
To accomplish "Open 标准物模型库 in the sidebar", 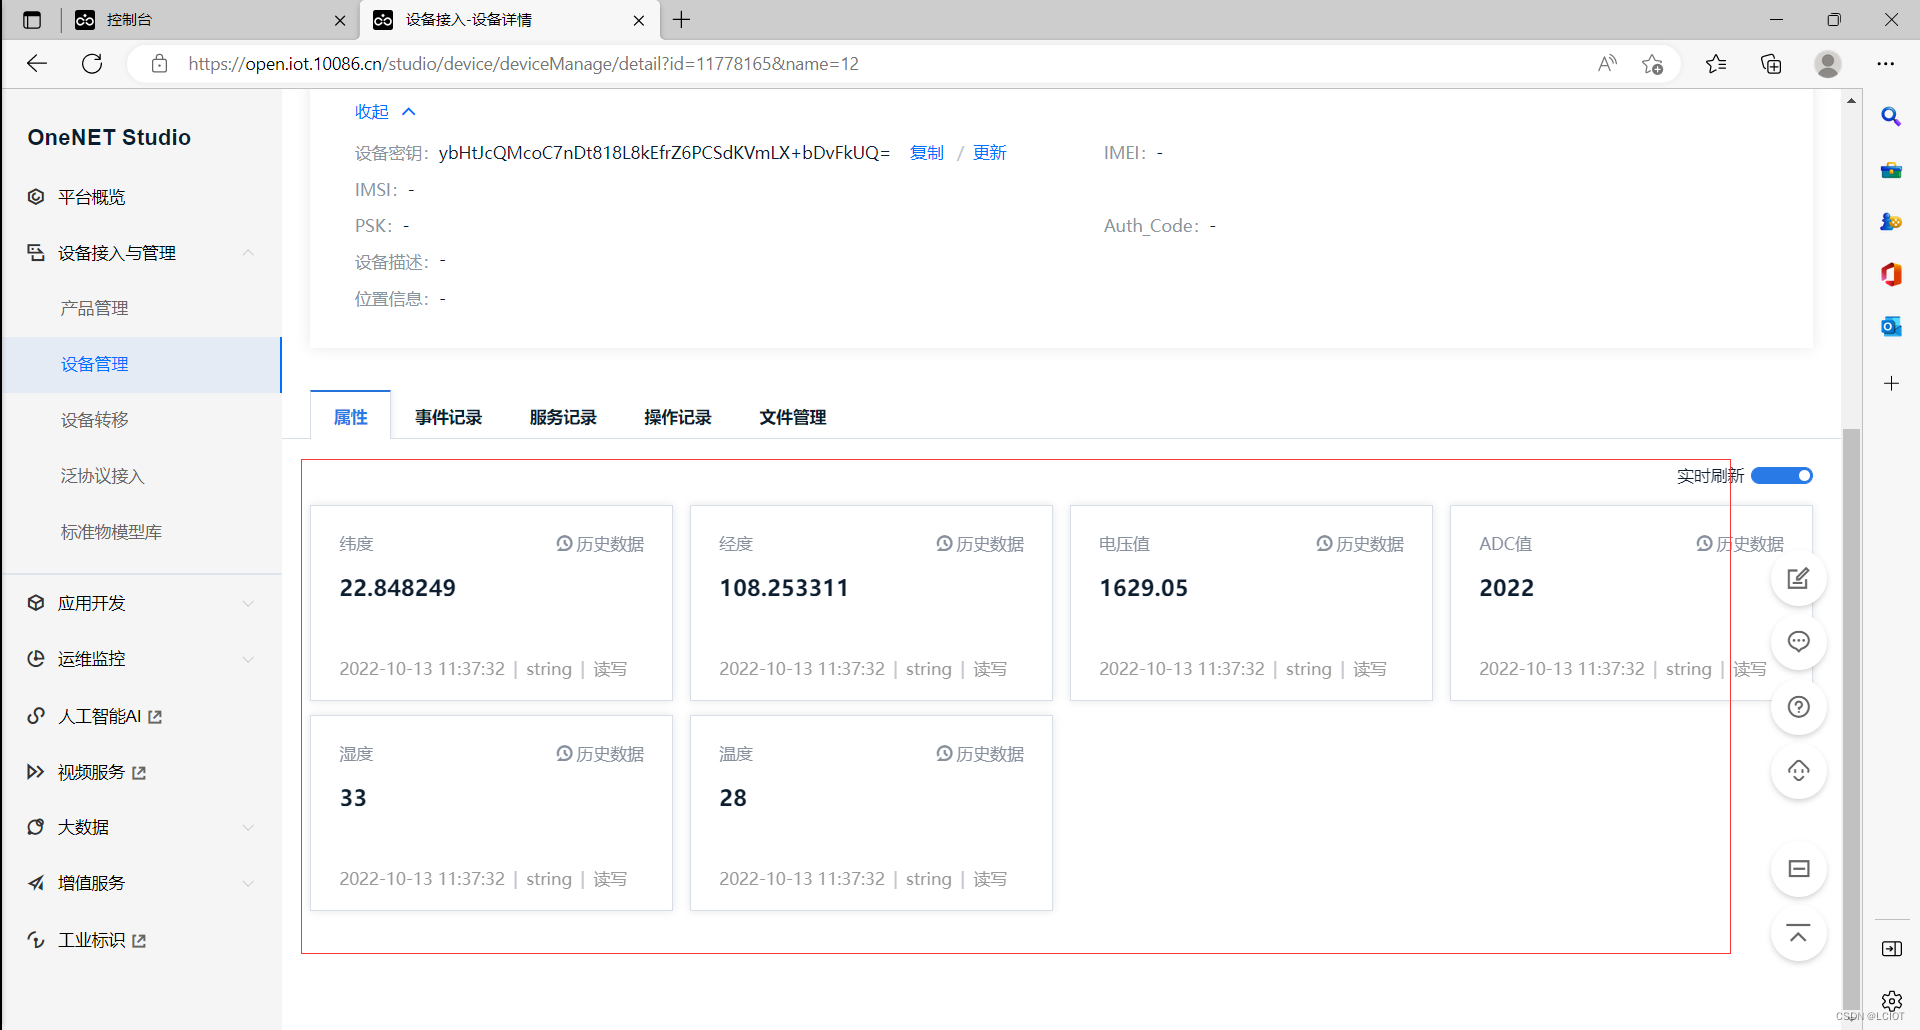I will click(x=111, y=532).
